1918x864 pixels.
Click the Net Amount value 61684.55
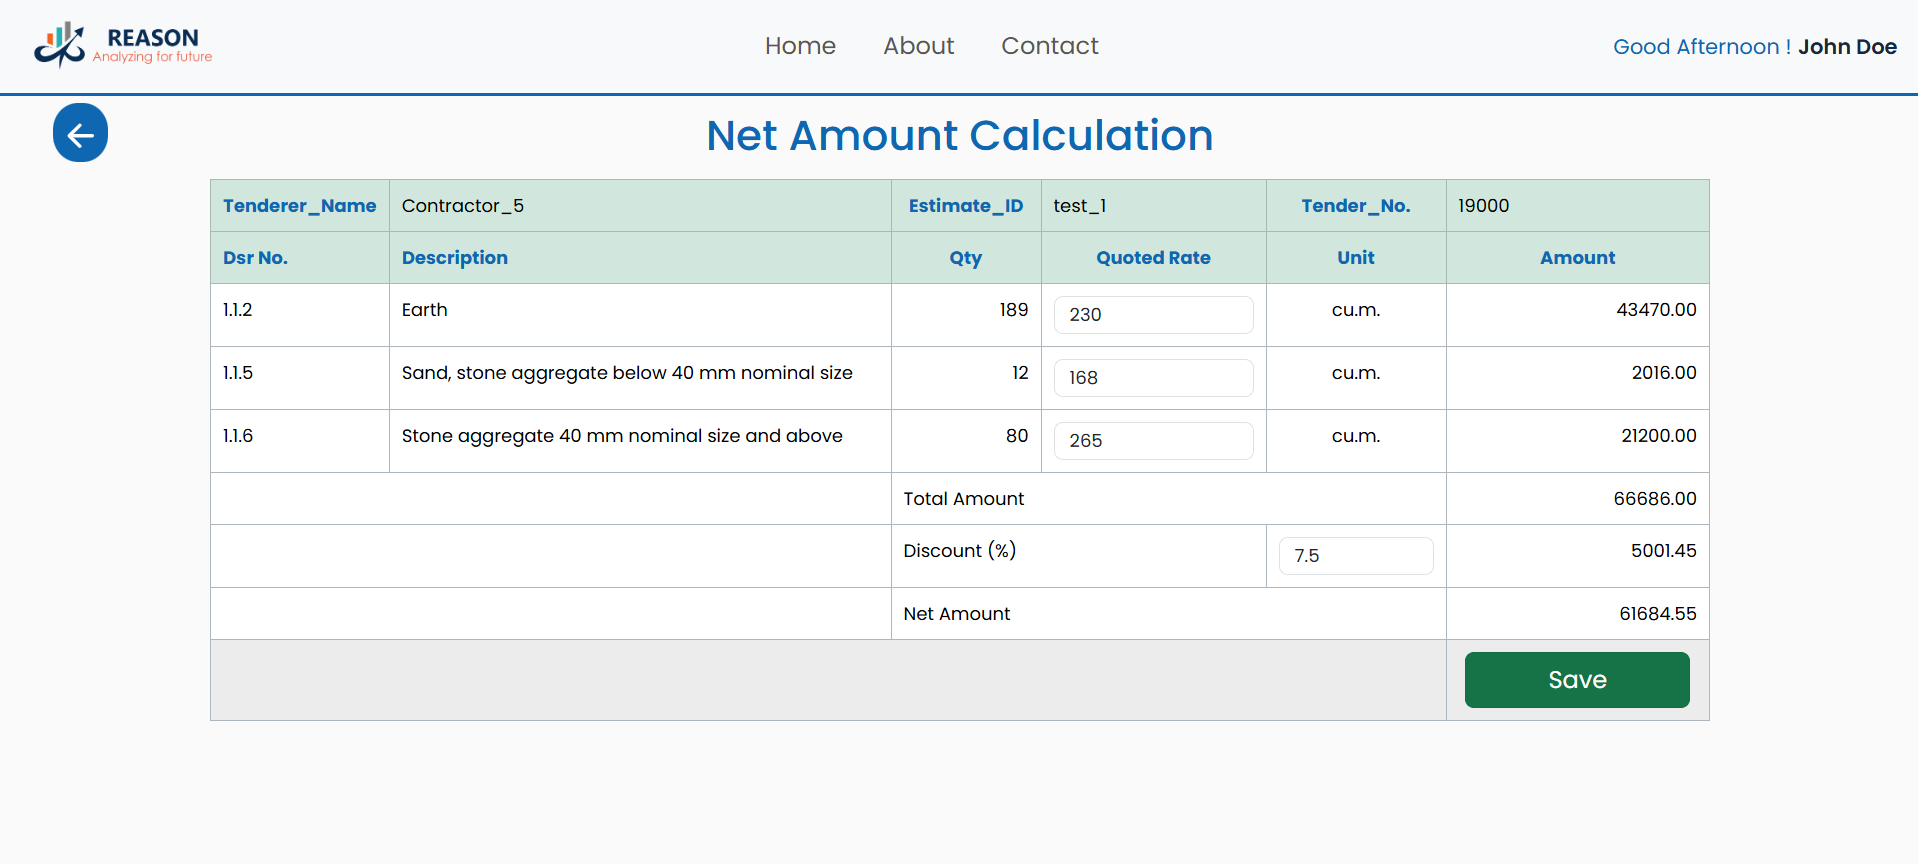pos(1657,614)
